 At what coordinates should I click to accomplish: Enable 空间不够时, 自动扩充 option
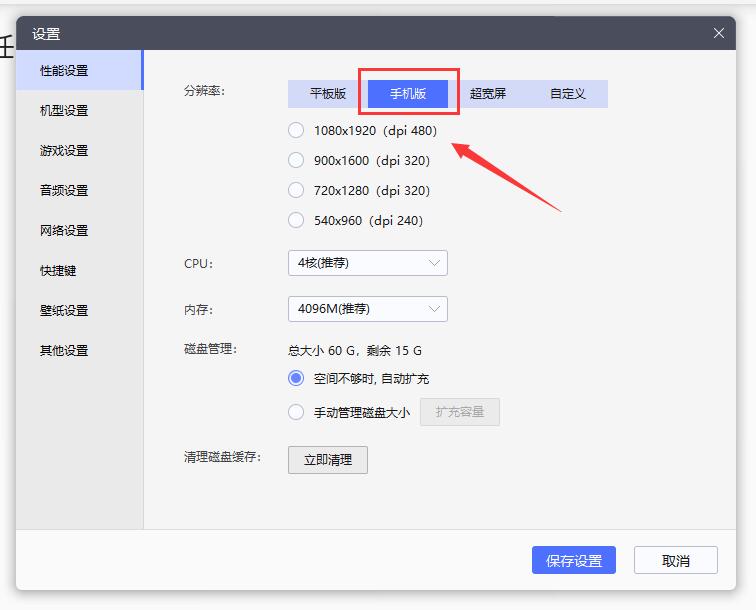[296, 378]
